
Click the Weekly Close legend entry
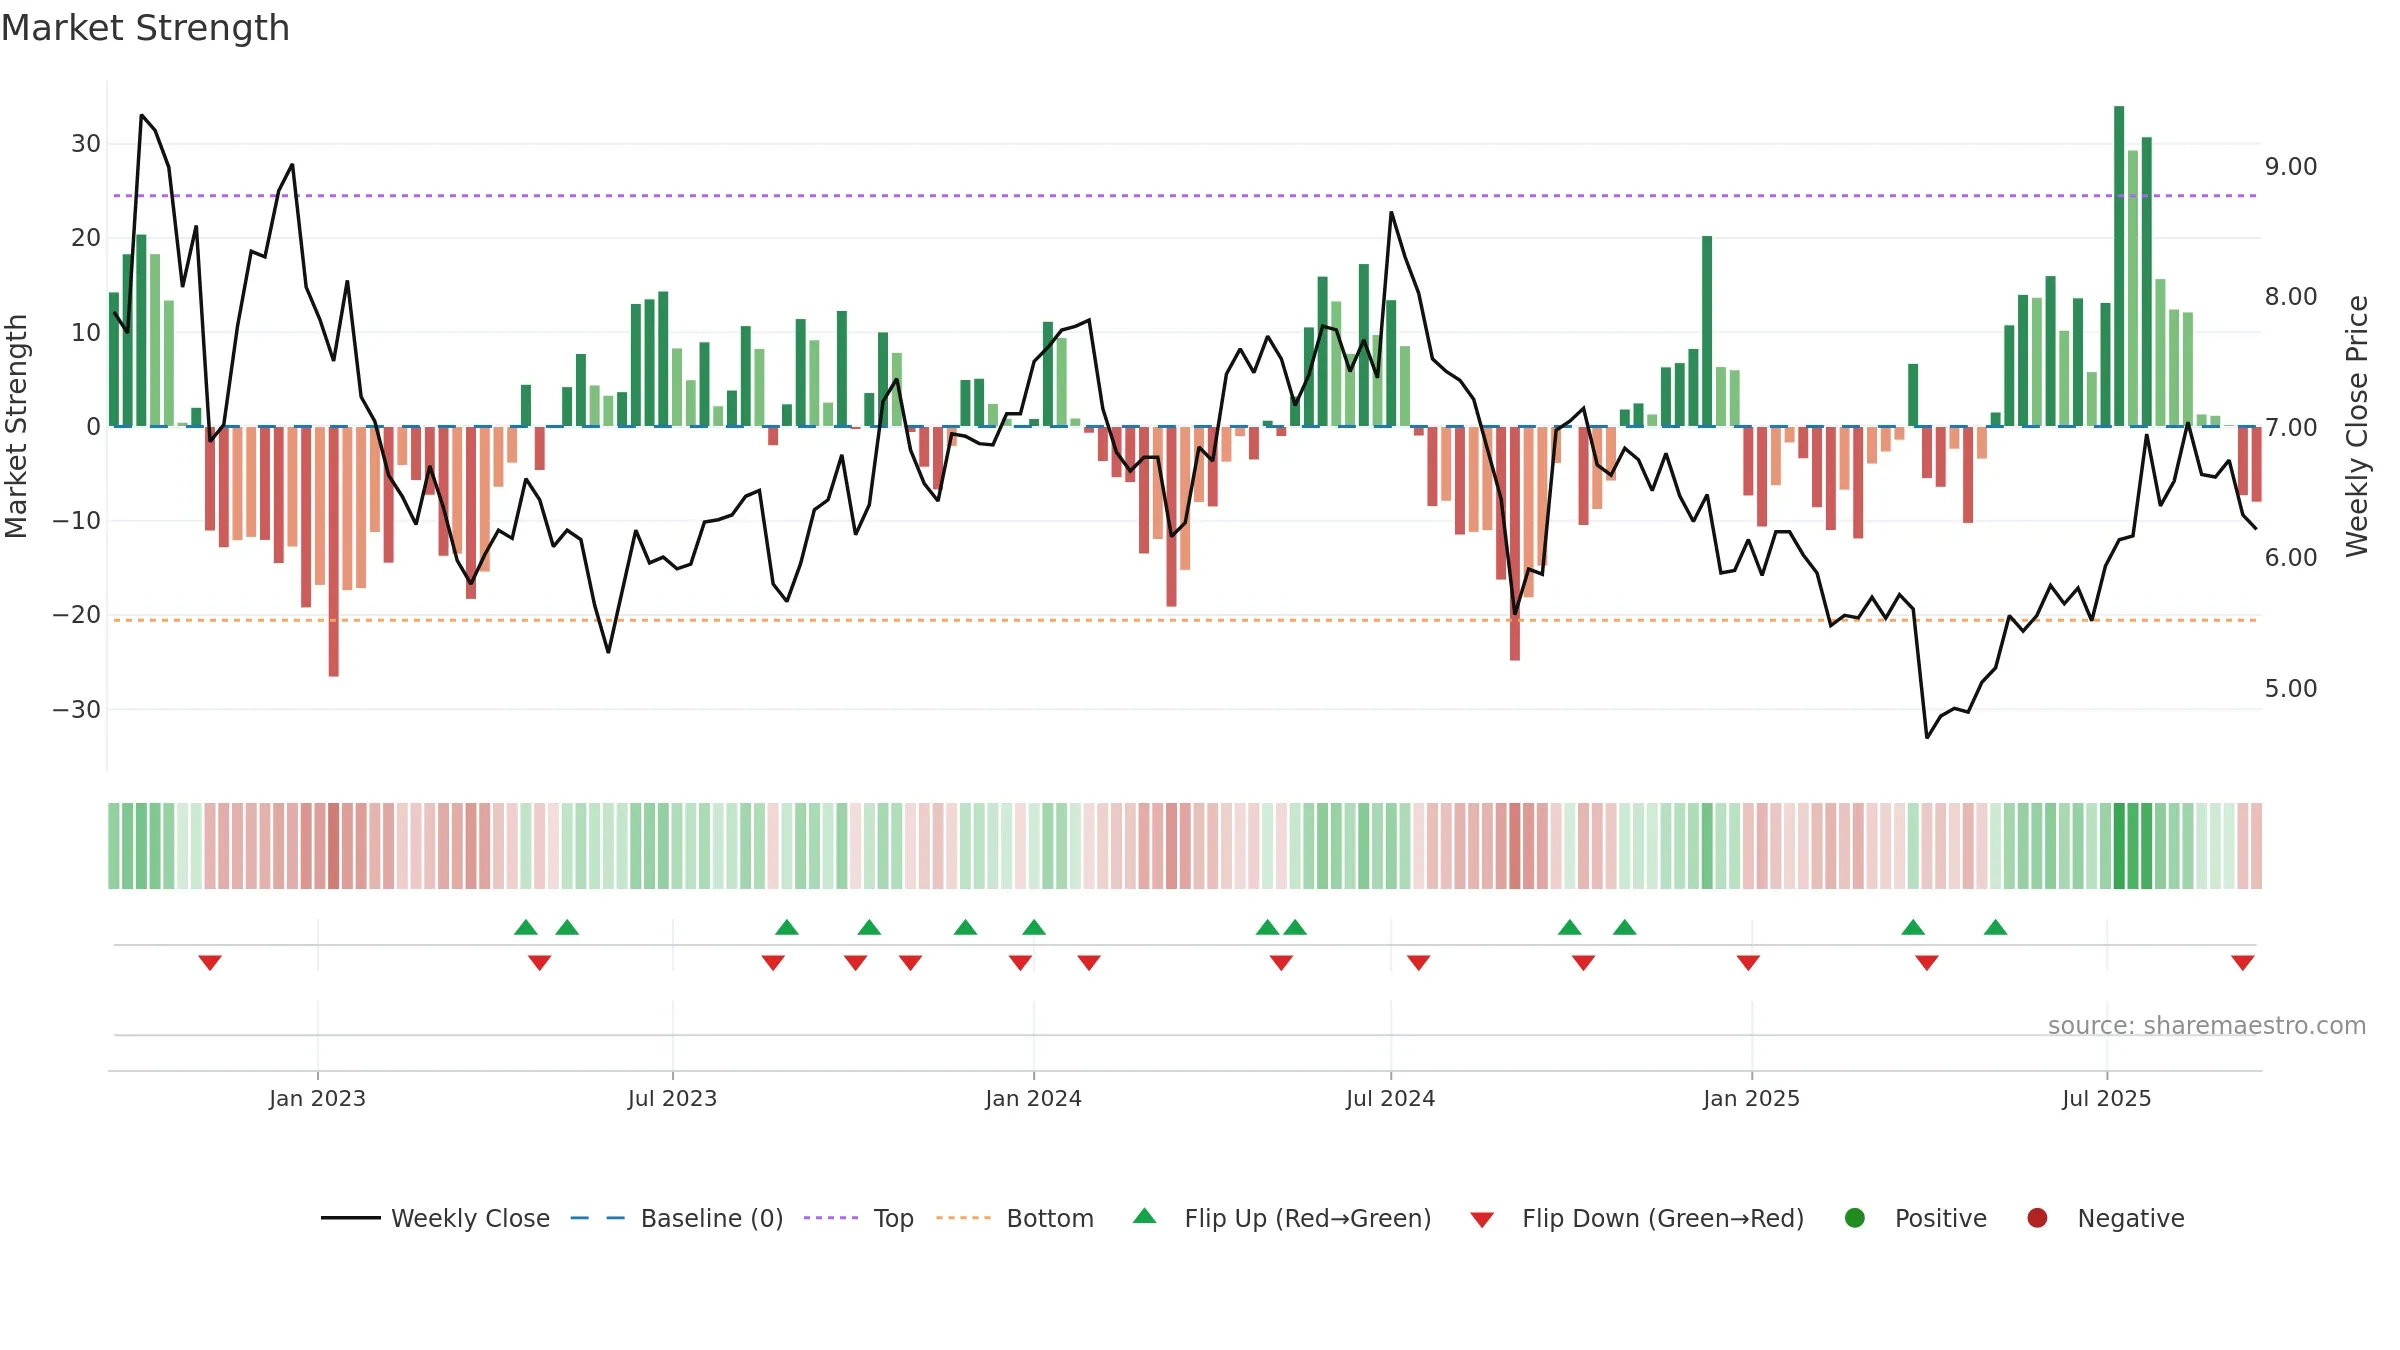(435, 1218)
